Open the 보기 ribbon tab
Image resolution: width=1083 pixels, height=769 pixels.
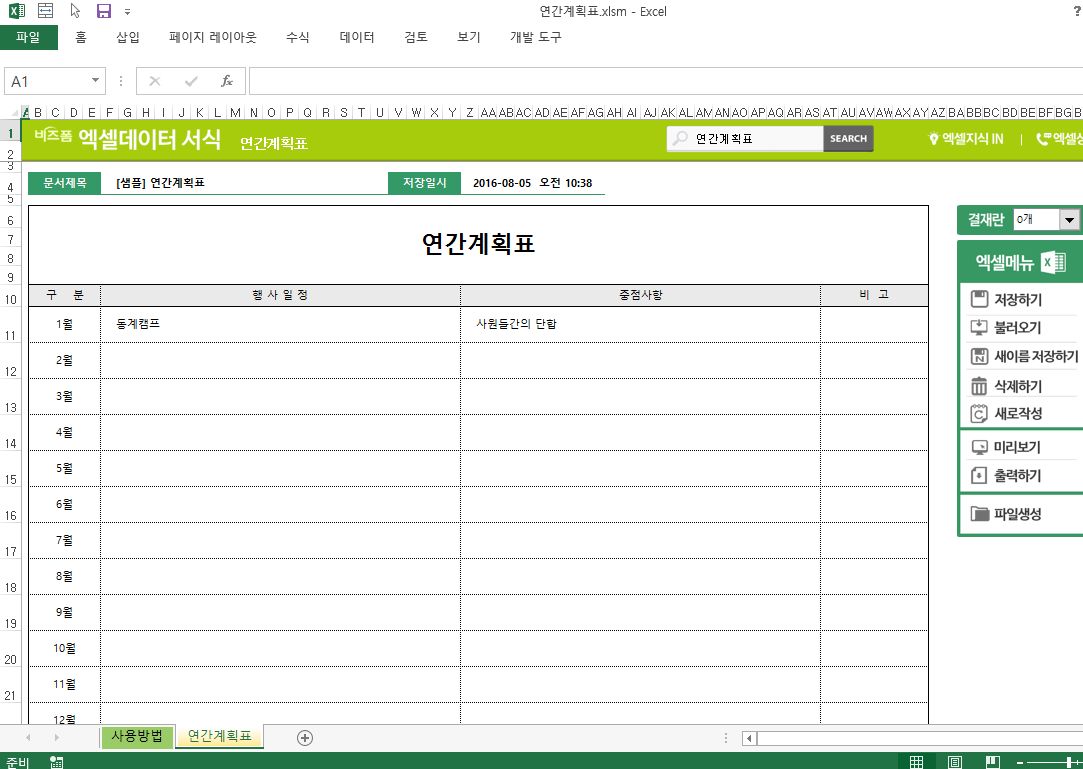pos(469,37)
